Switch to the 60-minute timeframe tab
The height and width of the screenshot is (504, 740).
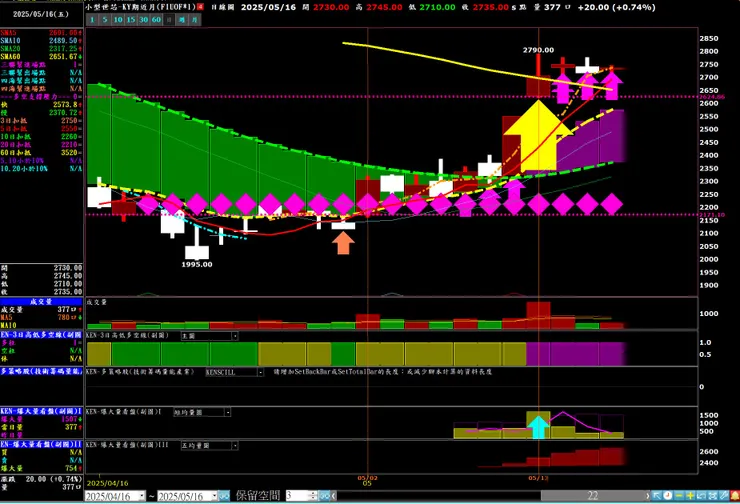pos(156,20)
